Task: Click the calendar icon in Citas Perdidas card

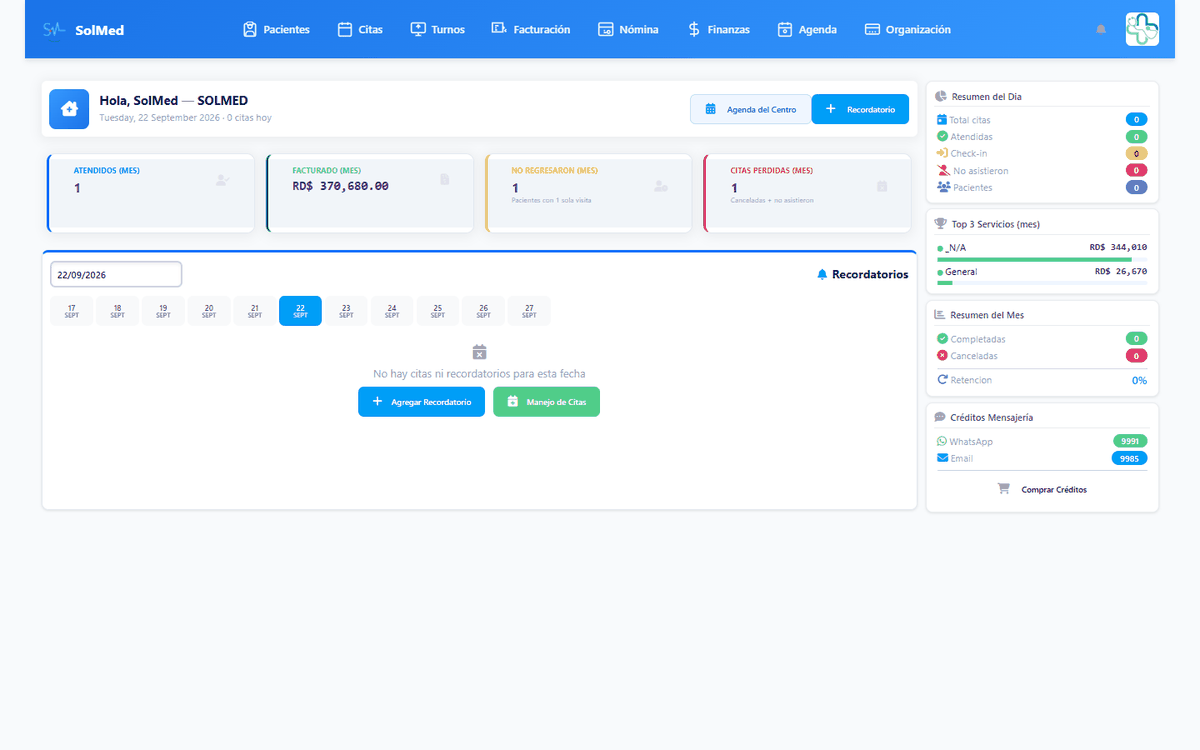Action: click(882, 186)
